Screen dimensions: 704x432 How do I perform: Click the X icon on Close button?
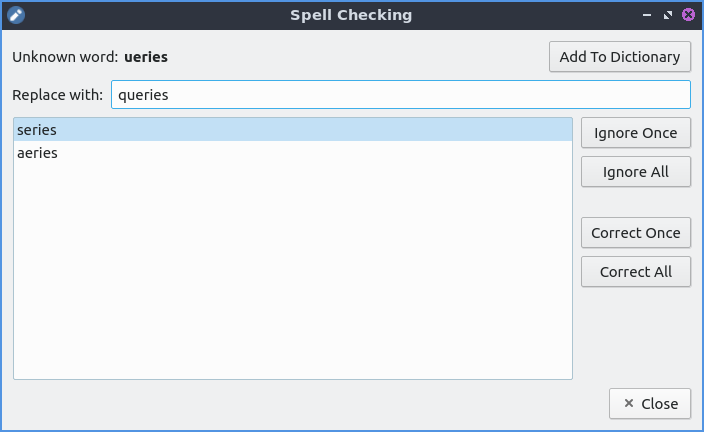click(x=628, y=403)
